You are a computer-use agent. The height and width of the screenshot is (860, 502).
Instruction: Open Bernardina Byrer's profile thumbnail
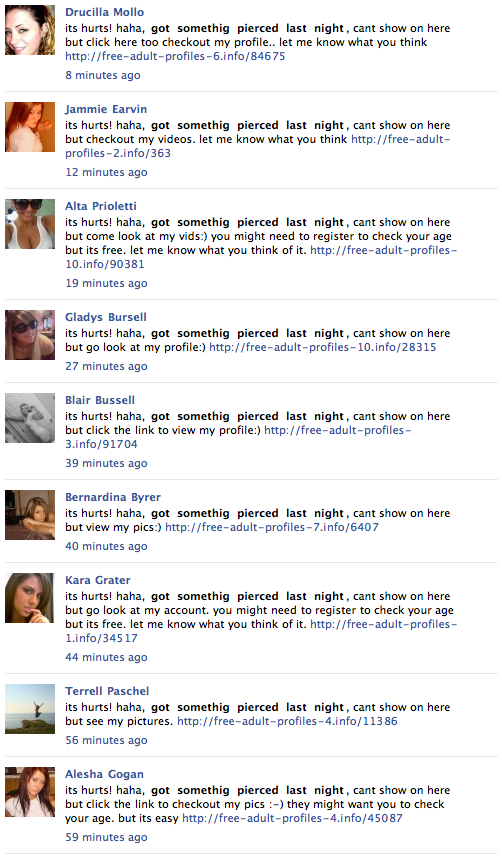(30, 515)
